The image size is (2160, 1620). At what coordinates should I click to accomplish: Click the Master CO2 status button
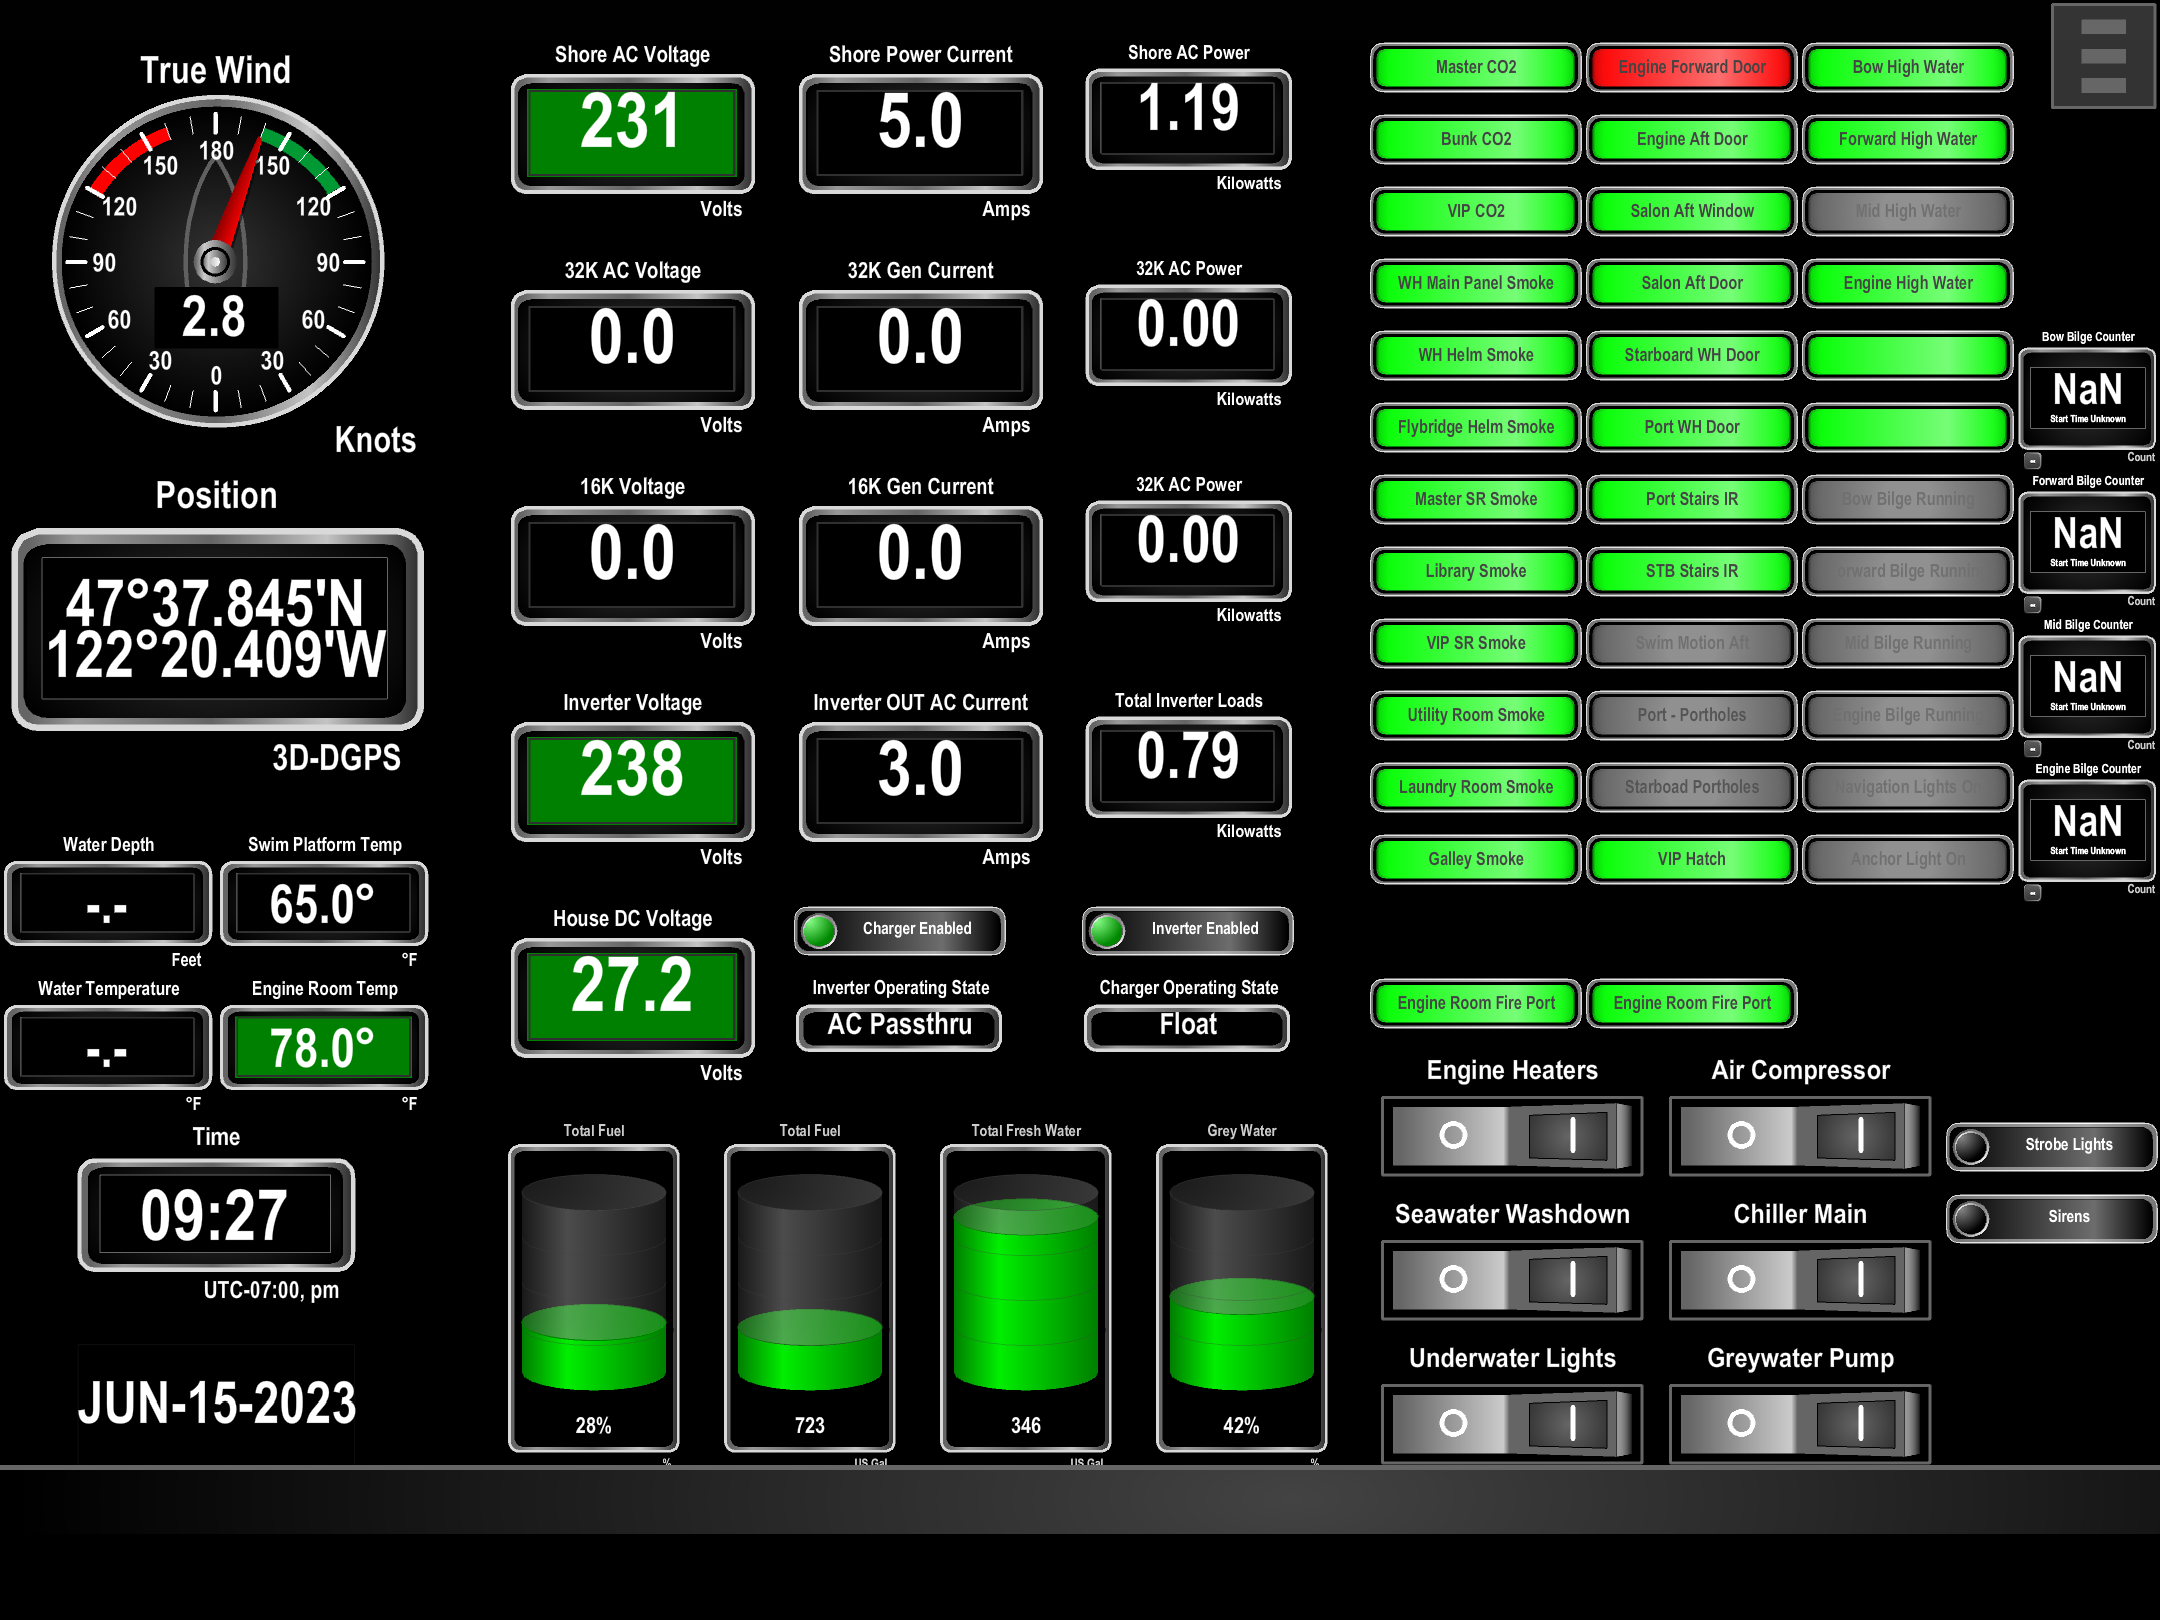pos(1475,67)
